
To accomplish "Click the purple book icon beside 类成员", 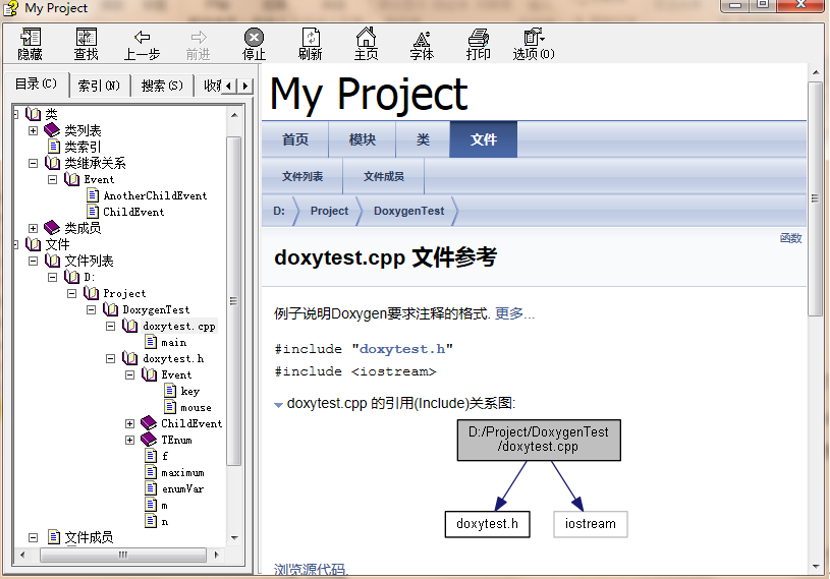I will tap(52, 228).
